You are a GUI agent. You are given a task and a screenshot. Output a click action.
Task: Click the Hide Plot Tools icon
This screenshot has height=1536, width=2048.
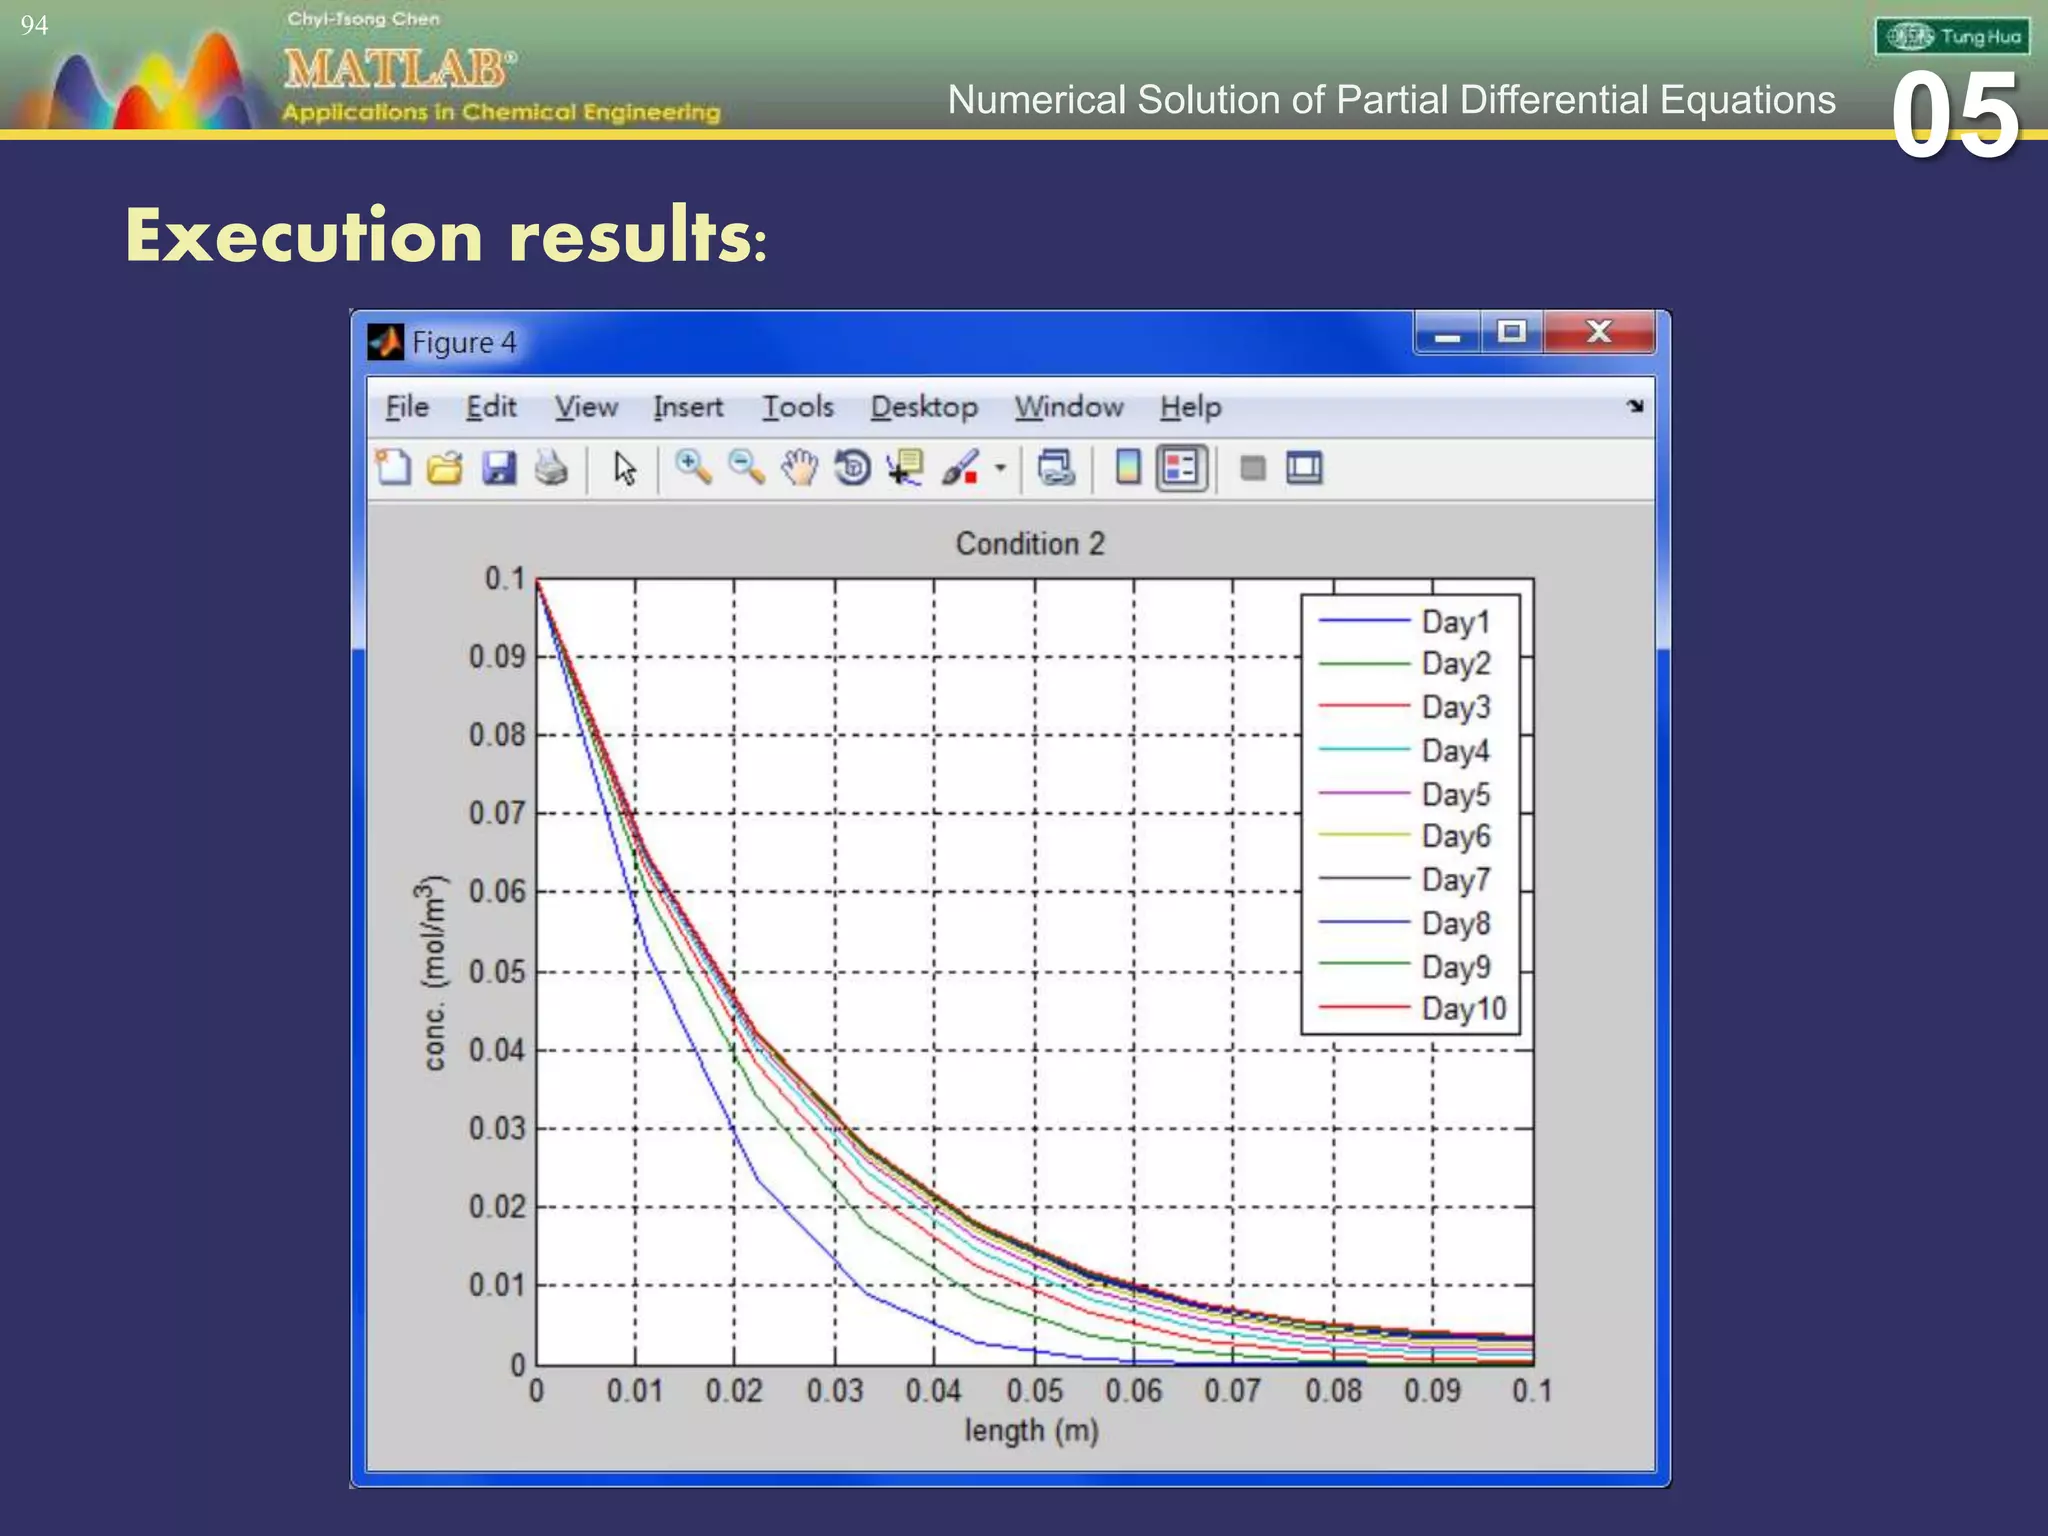tap(1252, 467)
